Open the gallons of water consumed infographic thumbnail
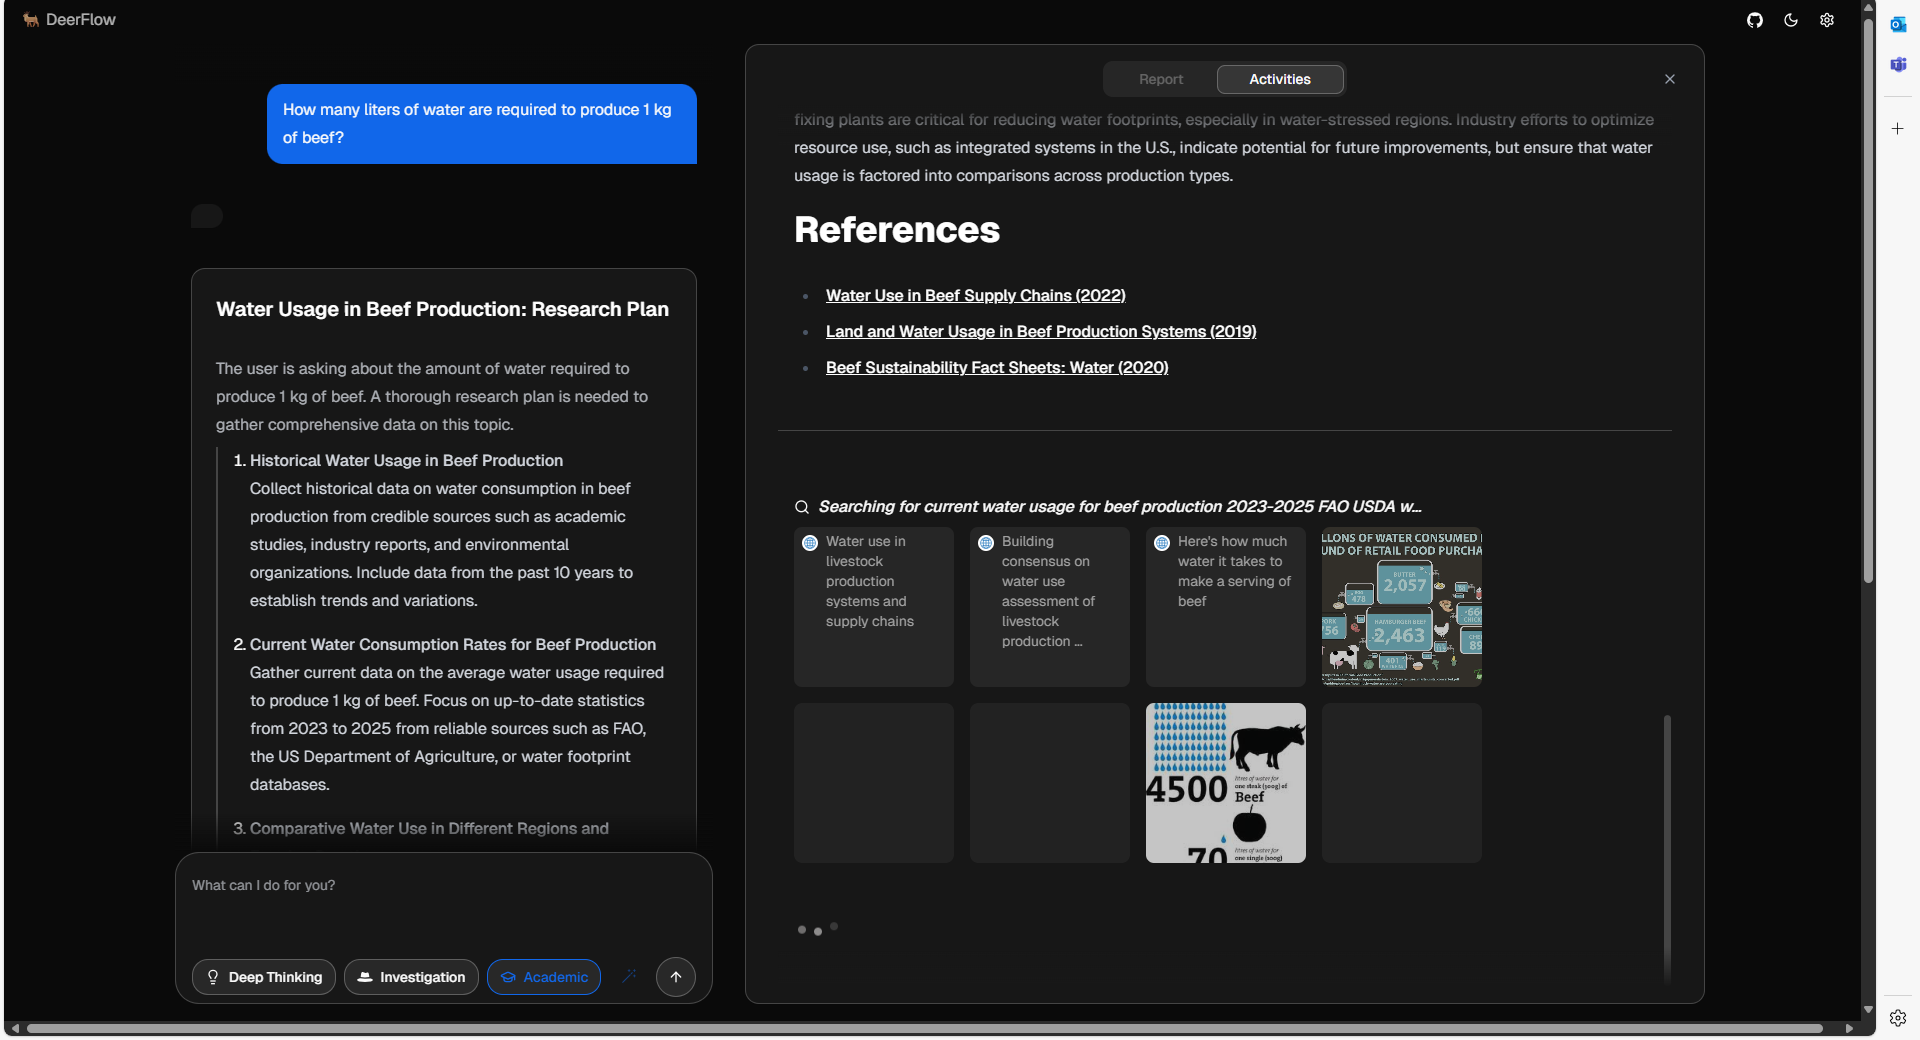 click(x=1402, y=607)
